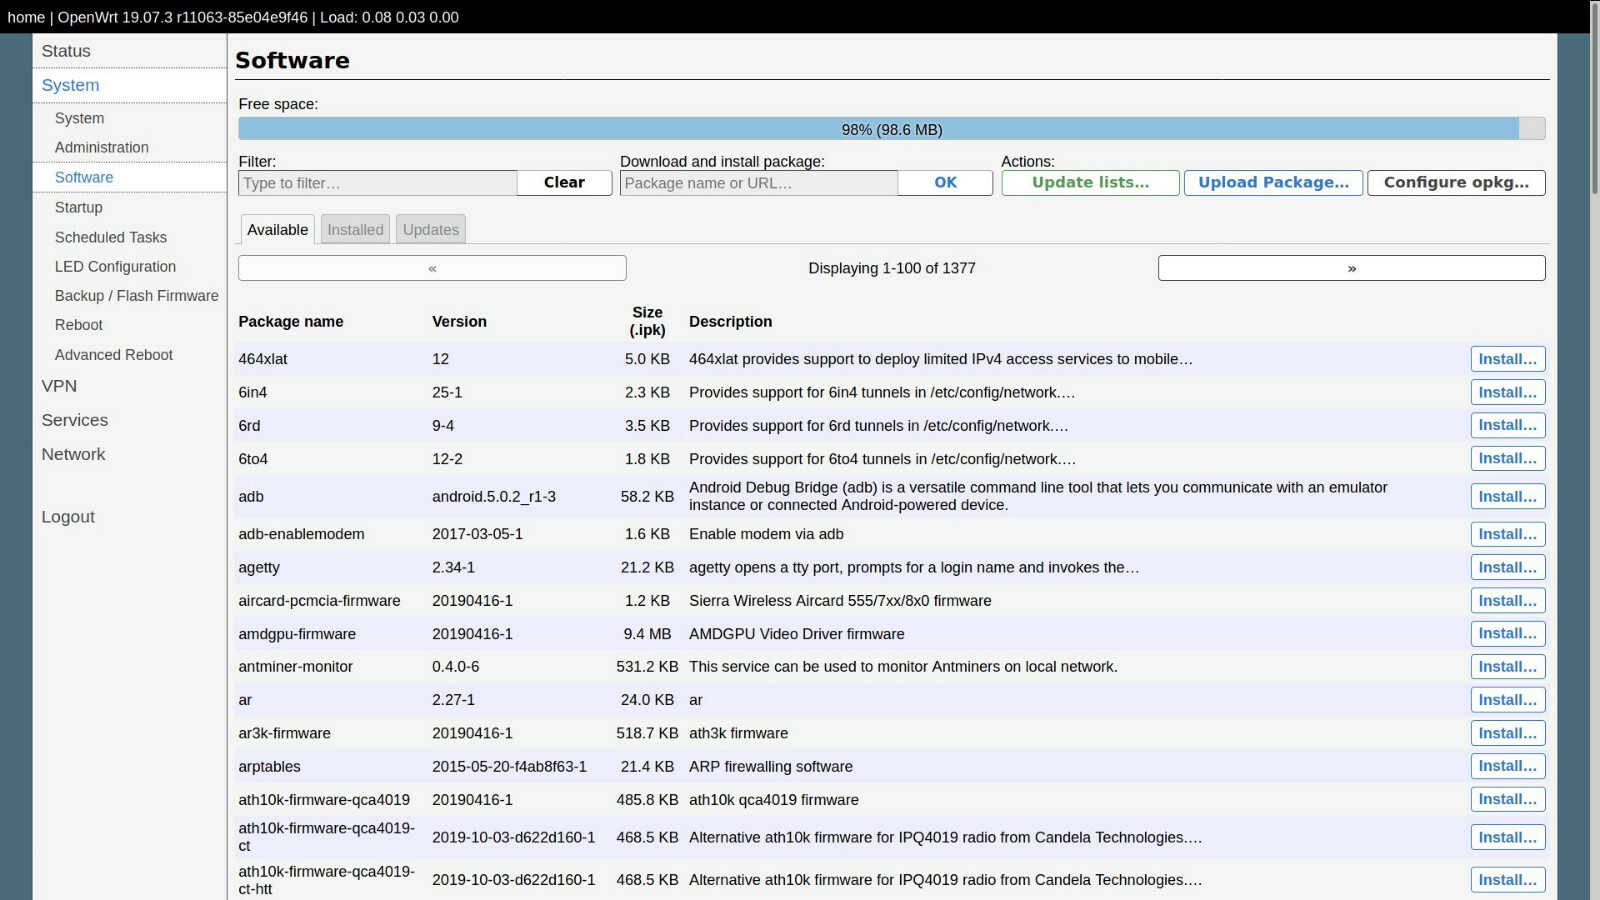Viewport: 1600px width, 900px height.
Task: Install the 464xlat package
Action: (1508, 359)
